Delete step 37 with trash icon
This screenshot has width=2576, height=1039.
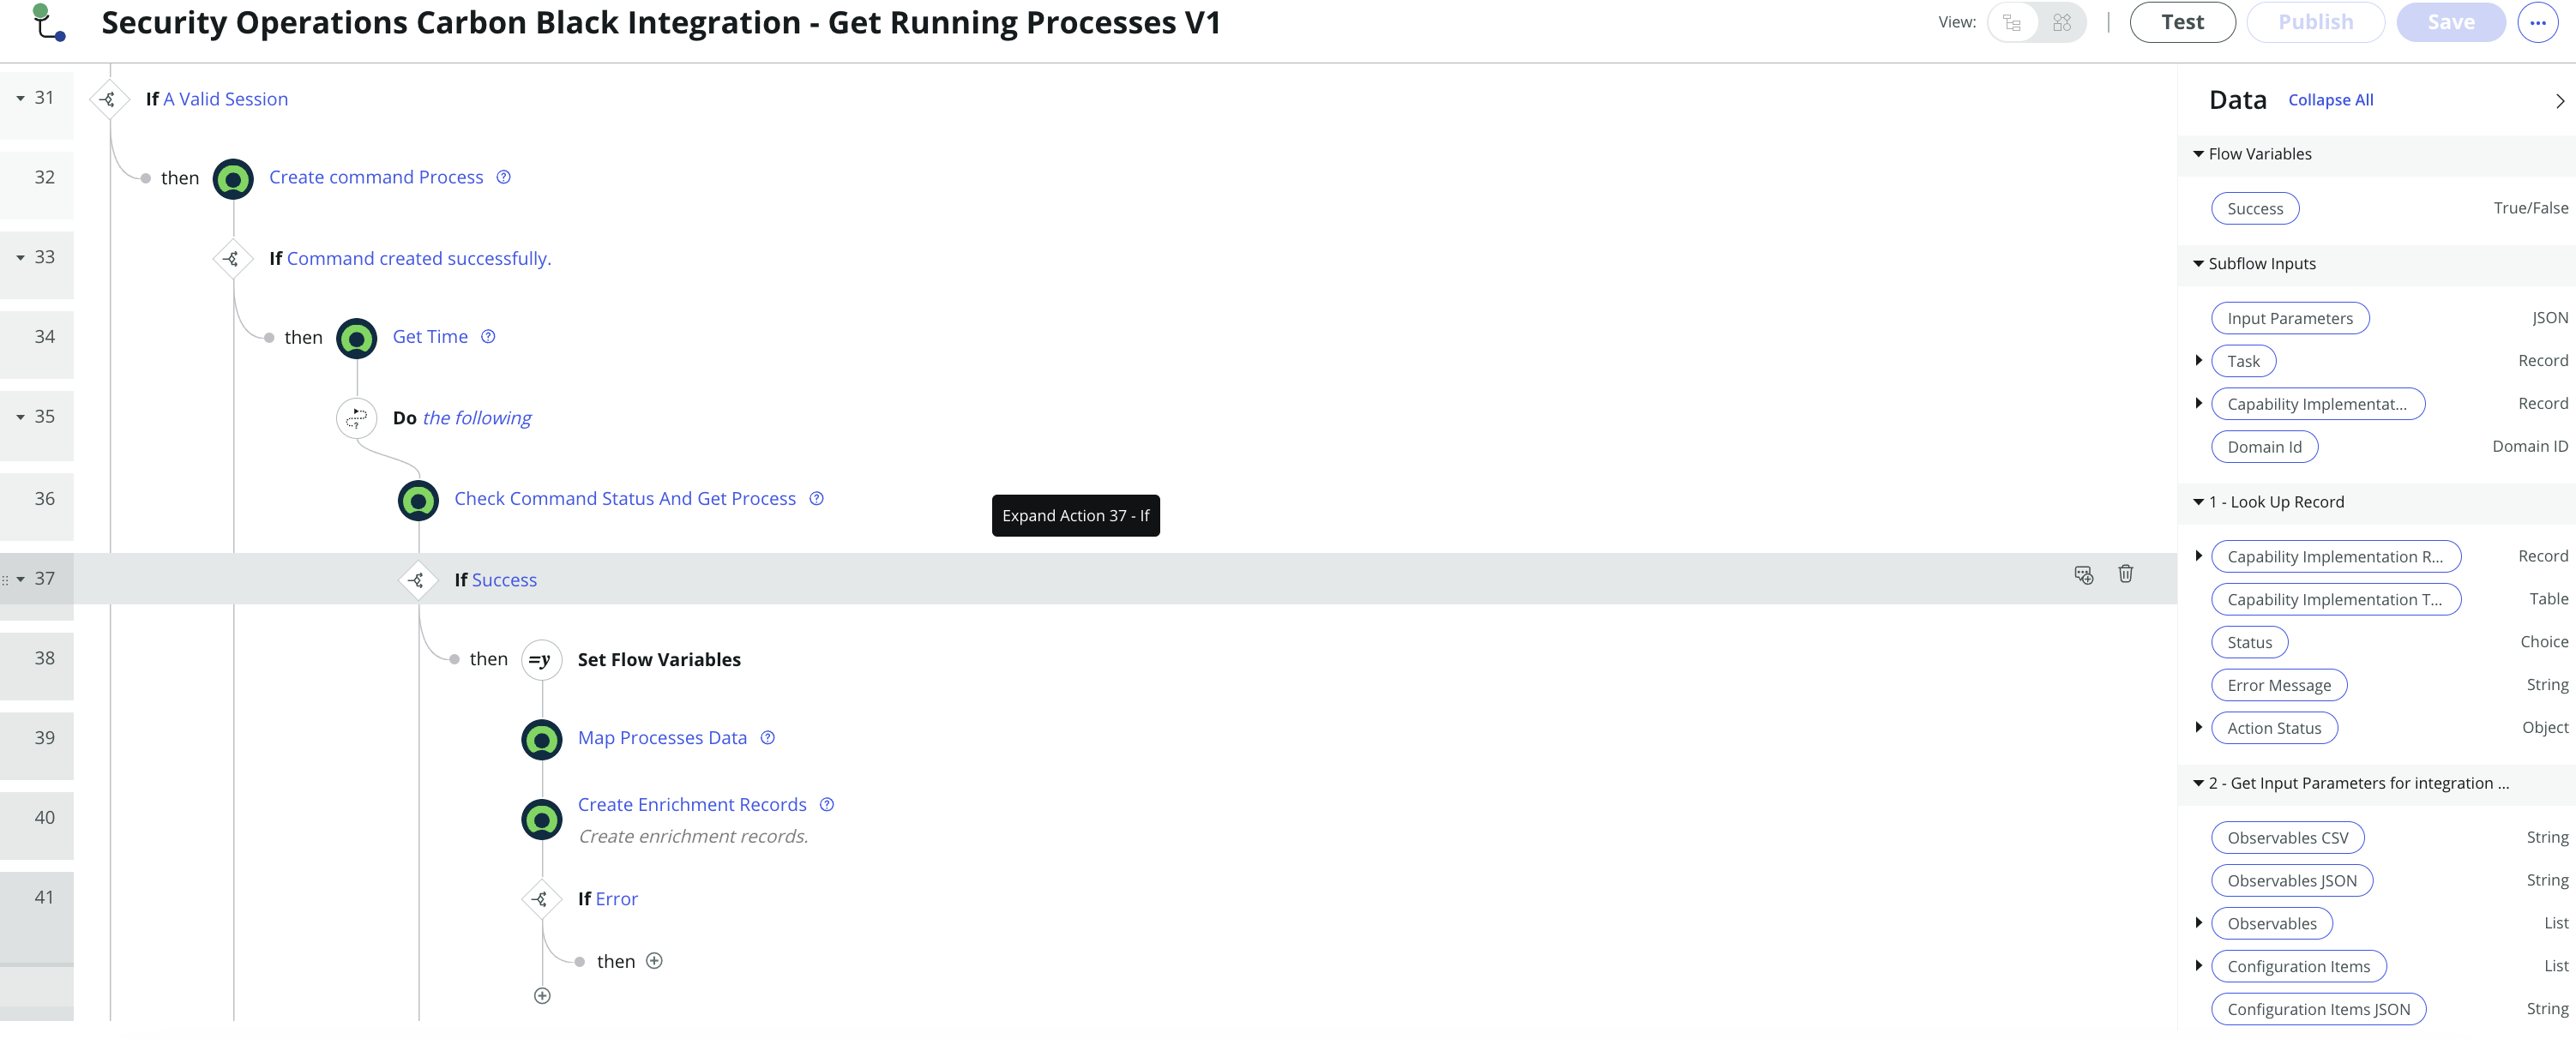point(2125,574)
